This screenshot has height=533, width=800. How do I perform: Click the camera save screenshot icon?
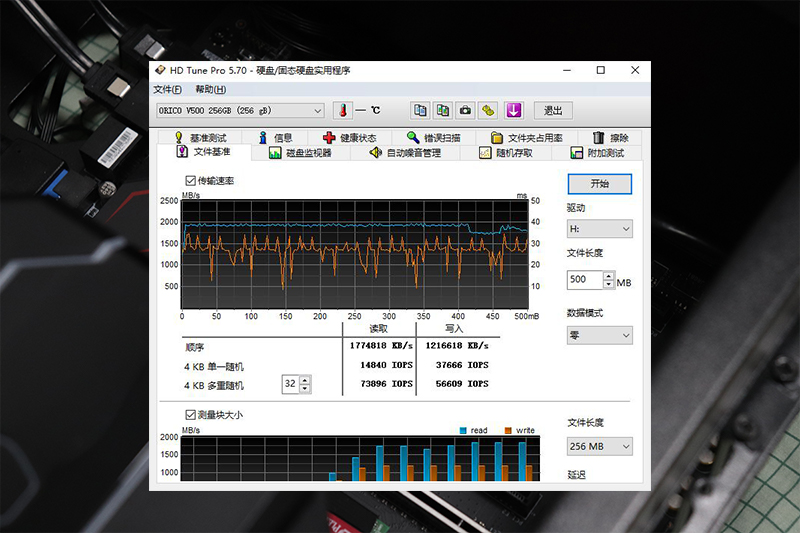point(465,110)
